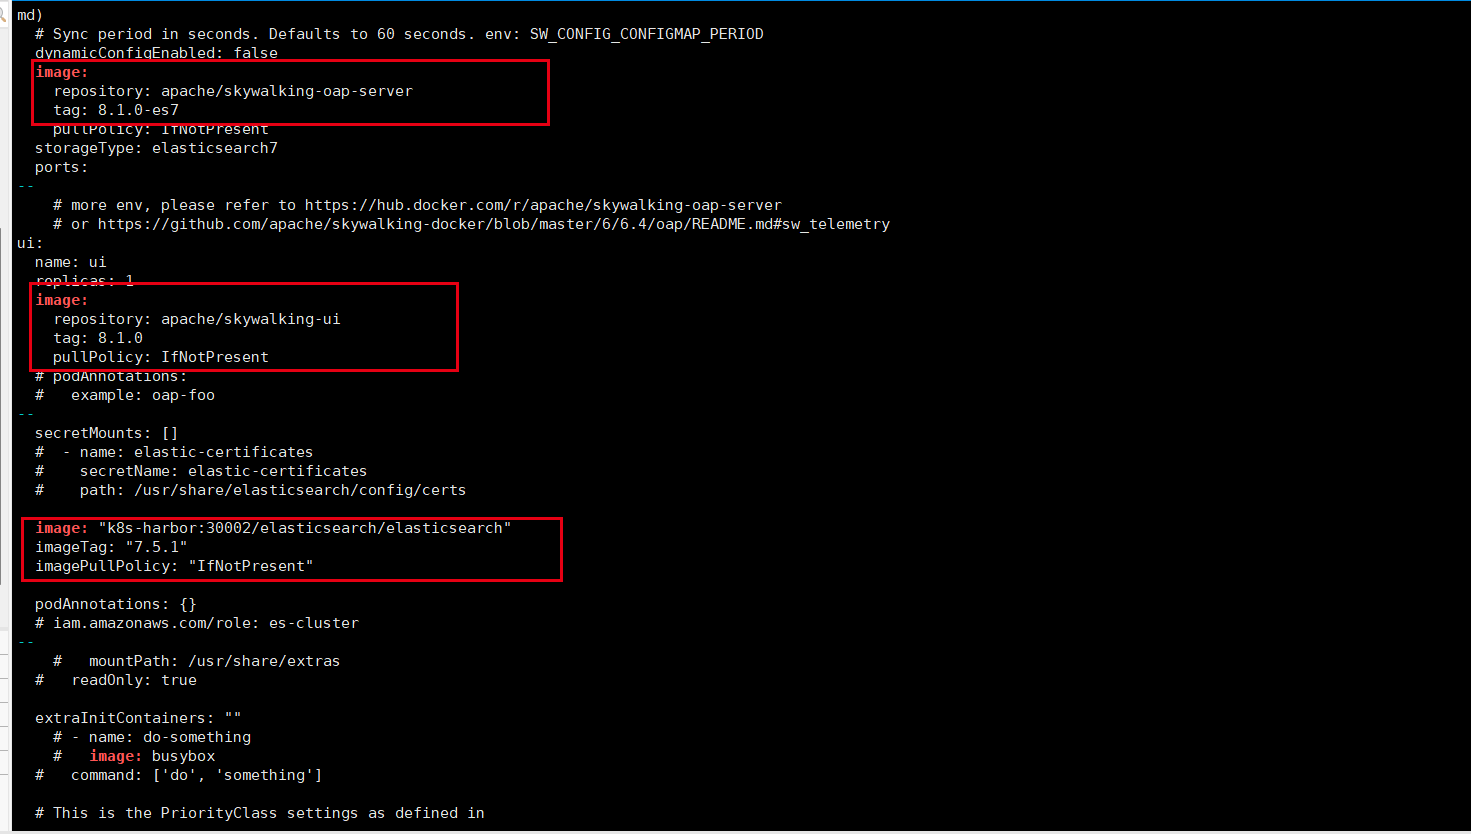Click the 'podAnnotations: {}' line
Viewport: 1471px width, 834px height.
pyautogui.click(x=115, y=604)
